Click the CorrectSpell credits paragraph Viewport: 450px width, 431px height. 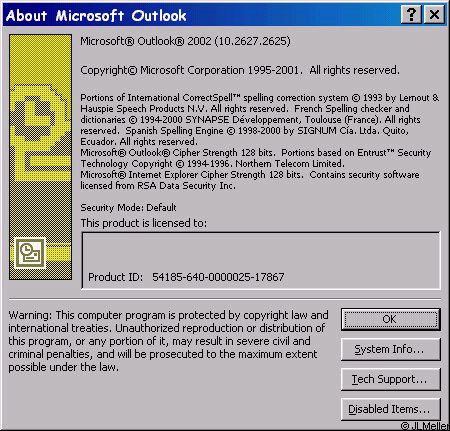(259, 120)
